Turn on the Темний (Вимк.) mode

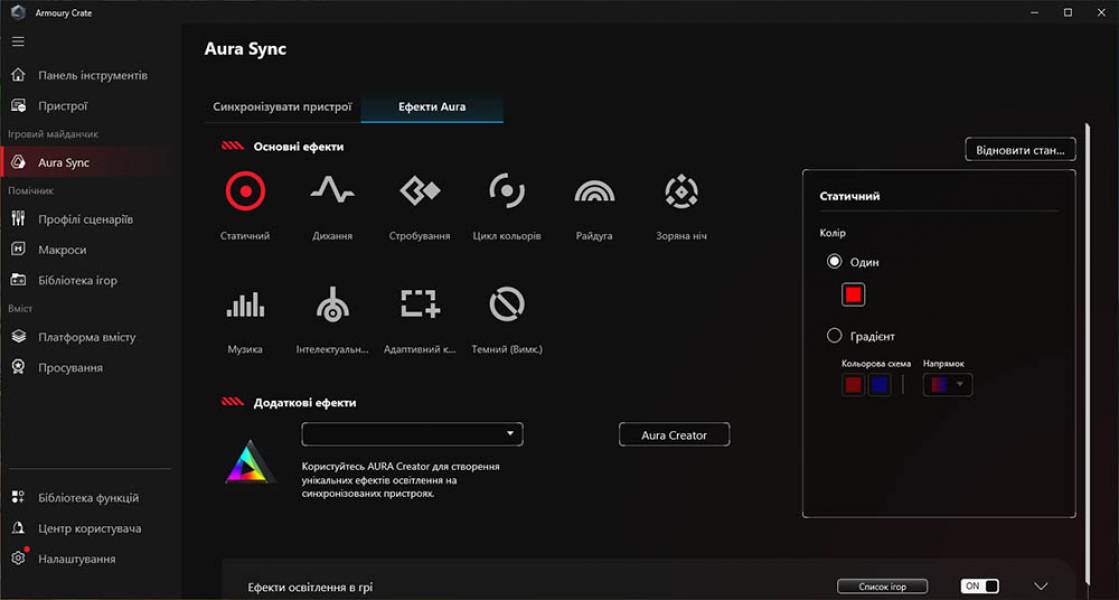tap(506, 305)
